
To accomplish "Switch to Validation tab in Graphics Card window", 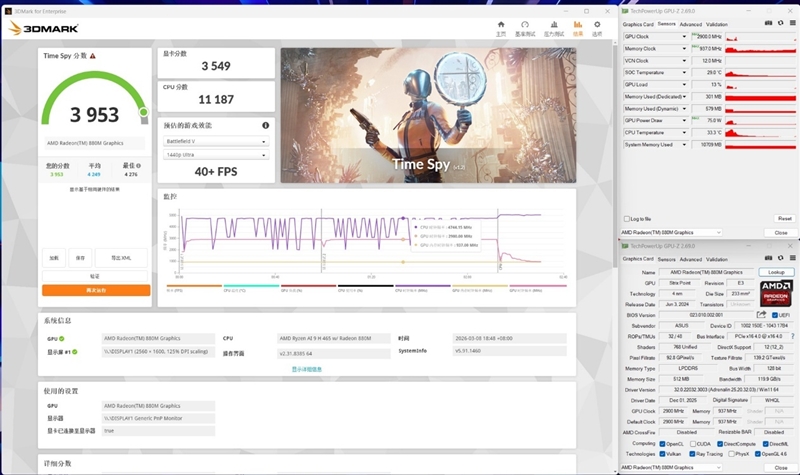I will (717, 259).
